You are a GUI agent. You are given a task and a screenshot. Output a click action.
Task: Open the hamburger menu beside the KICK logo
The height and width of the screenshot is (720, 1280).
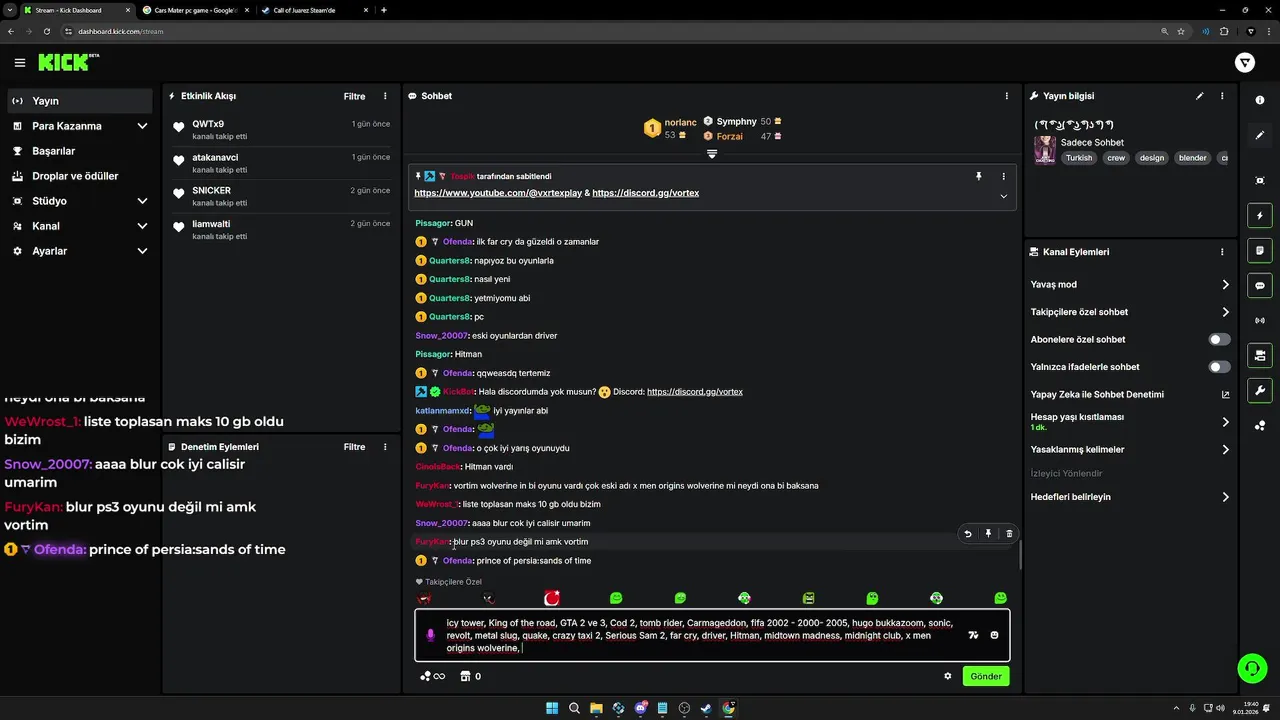pyautogui.click(x=20, y=63)
